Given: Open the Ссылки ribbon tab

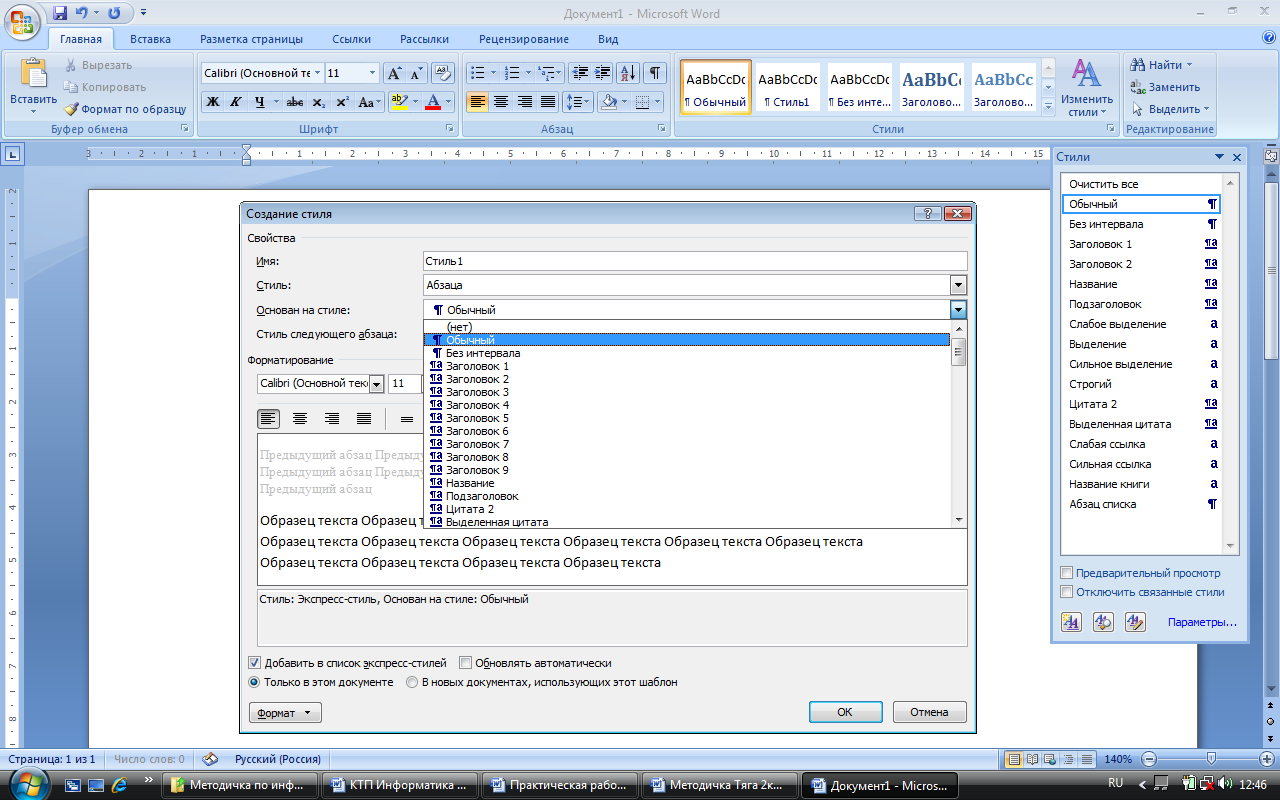Looking at the screenshot, I should pyautogui.click(x=352, y=40).
